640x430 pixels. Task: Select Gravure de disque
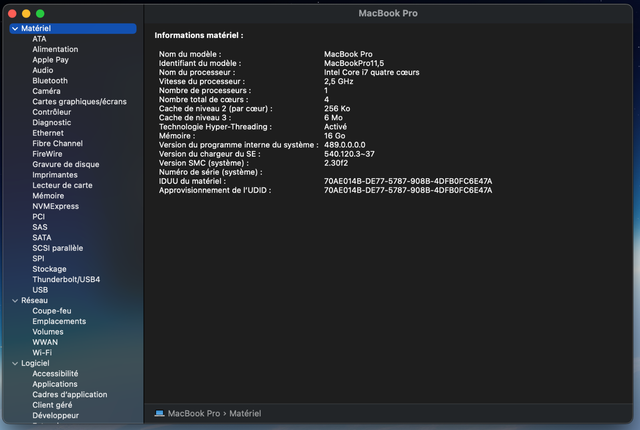(x=66, y=164)
